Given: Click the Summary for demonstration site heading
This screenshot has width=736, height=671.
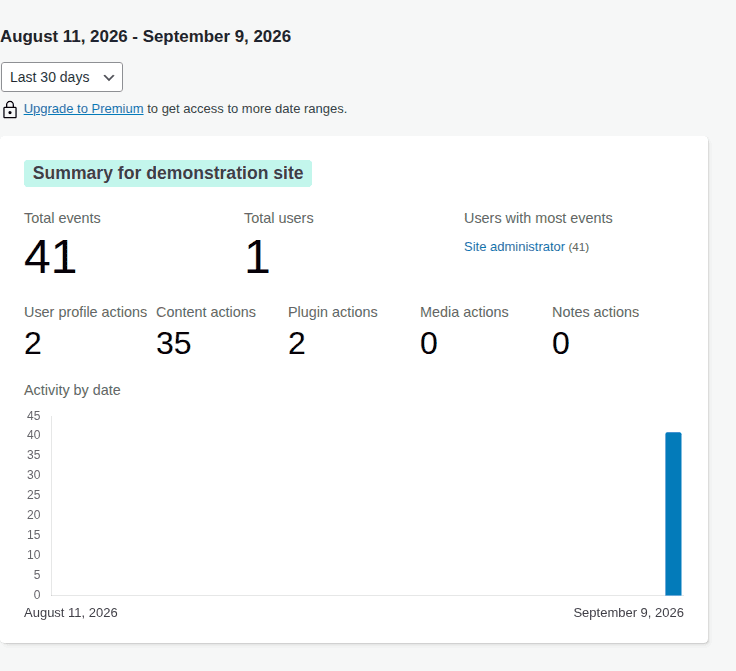Looking at the screenshot, I should tap(168, 173).
